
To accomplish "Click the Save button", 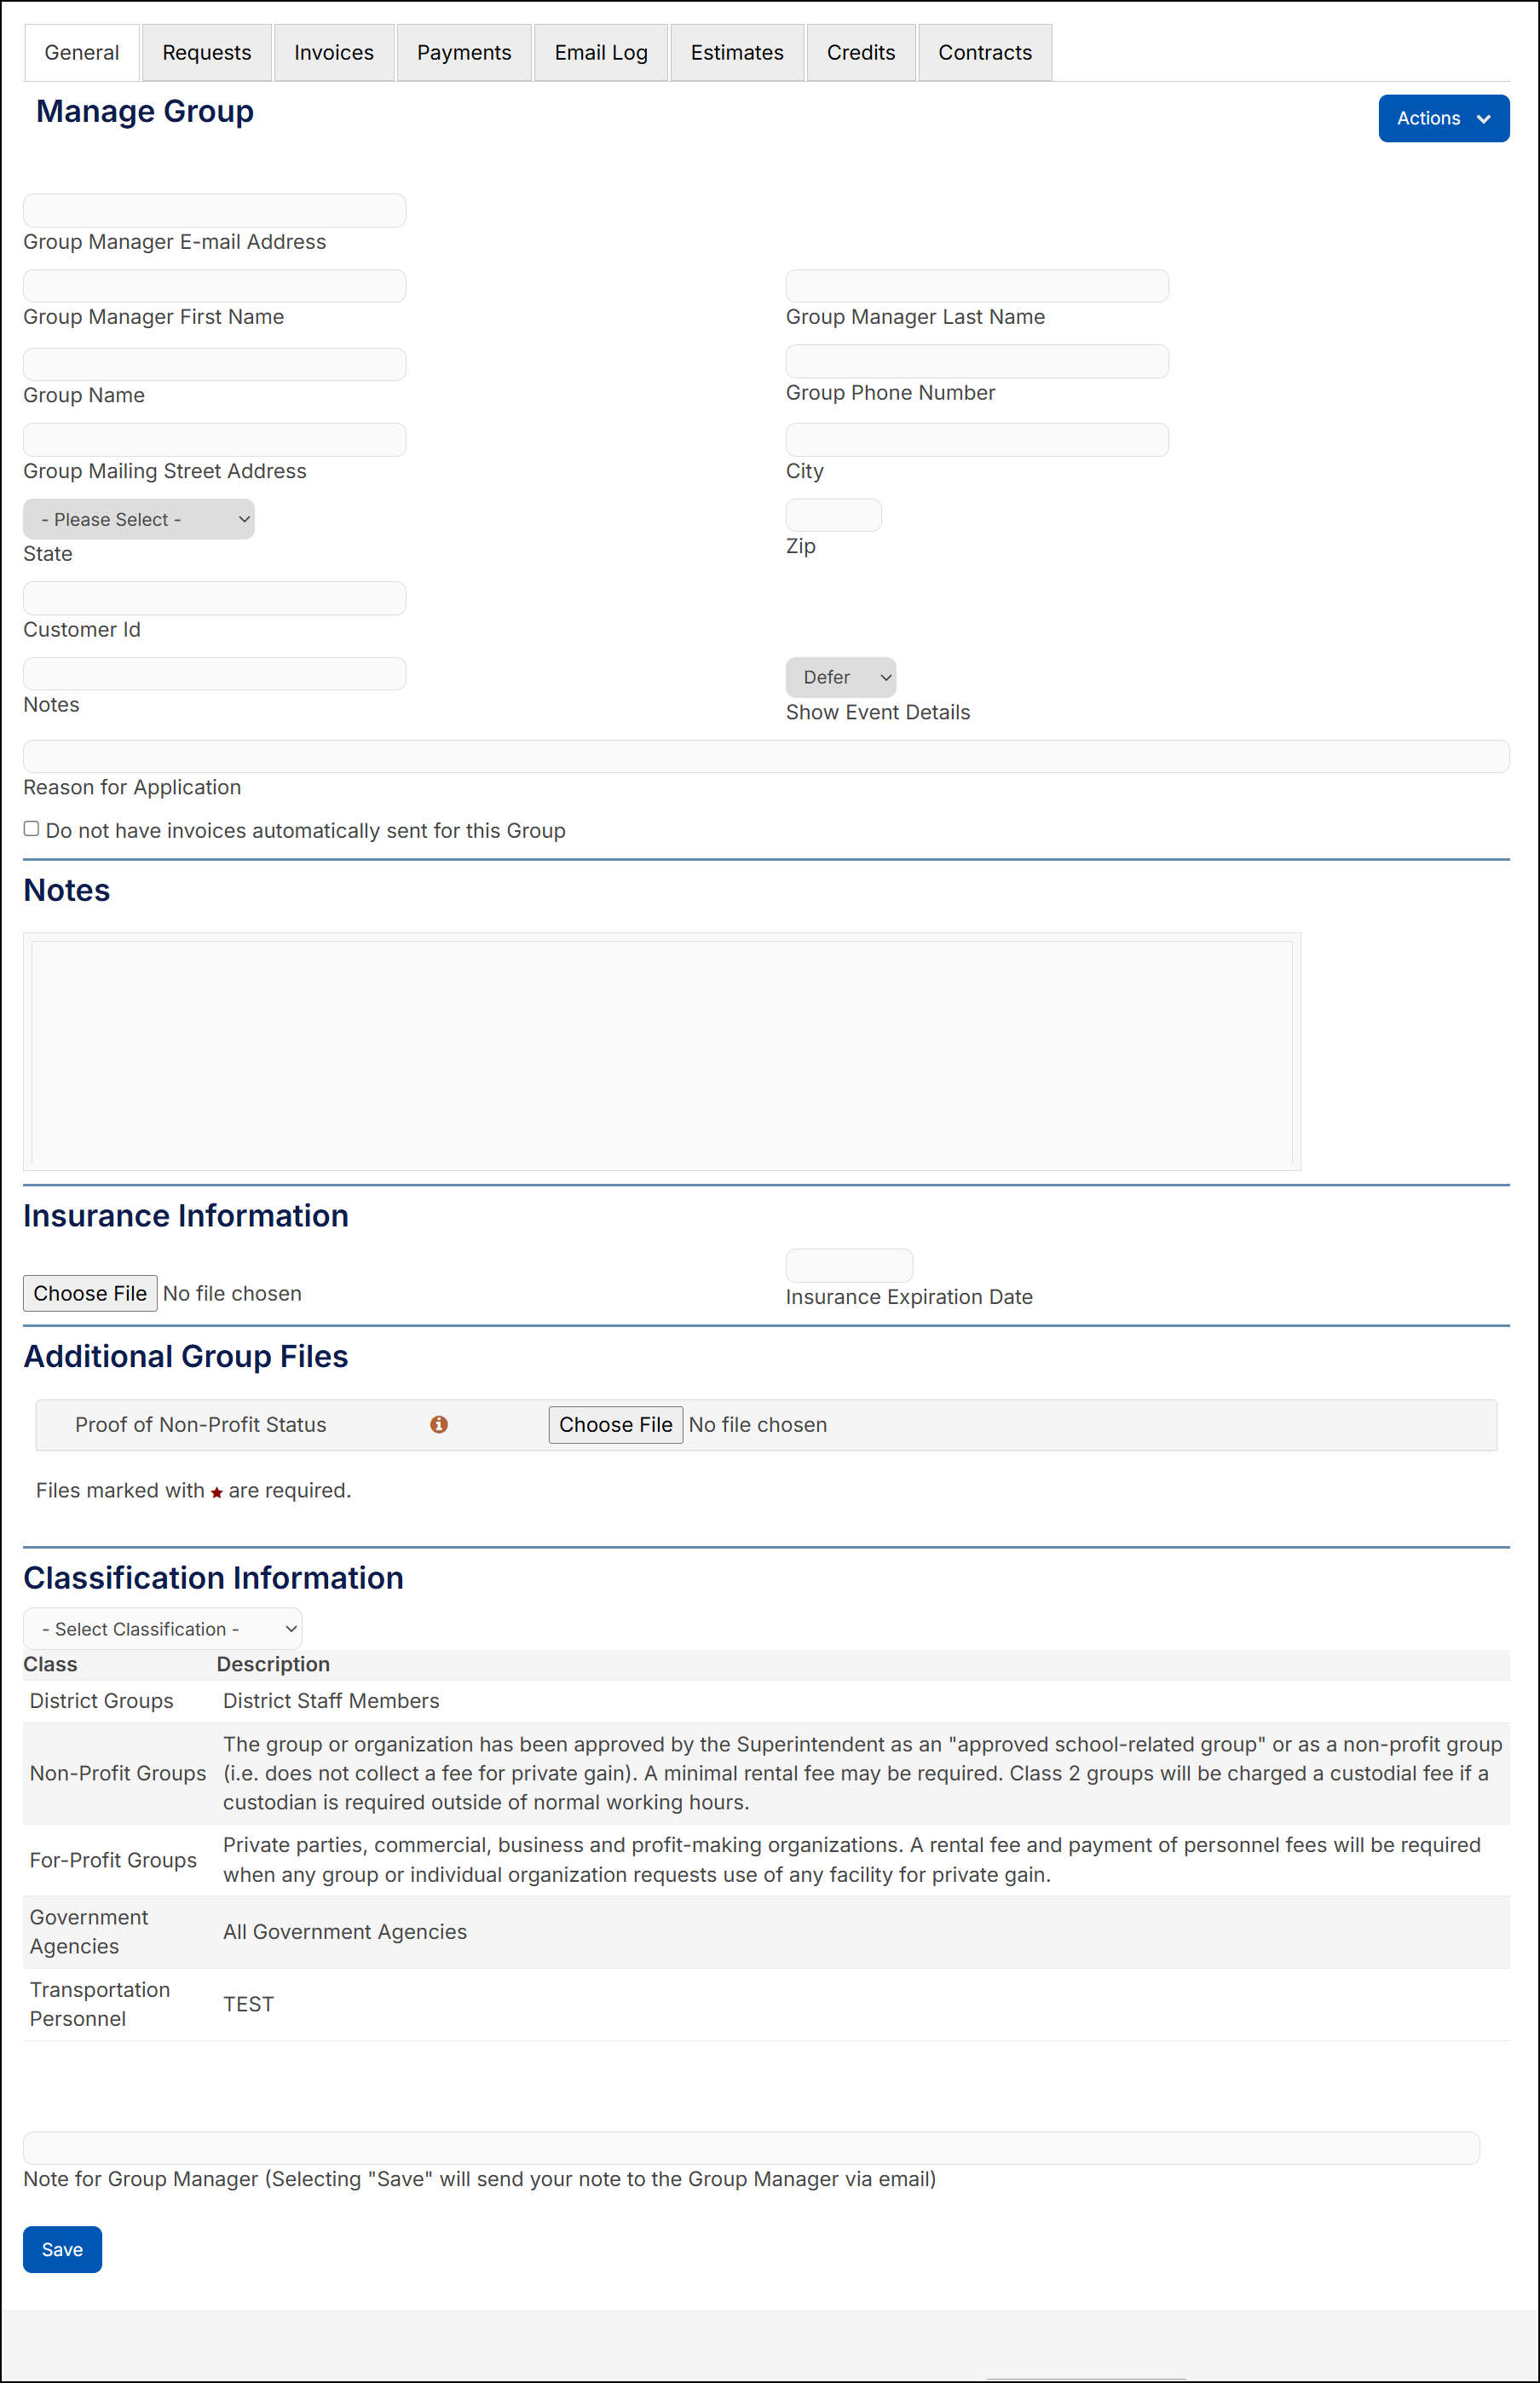I will (62, 2249).
